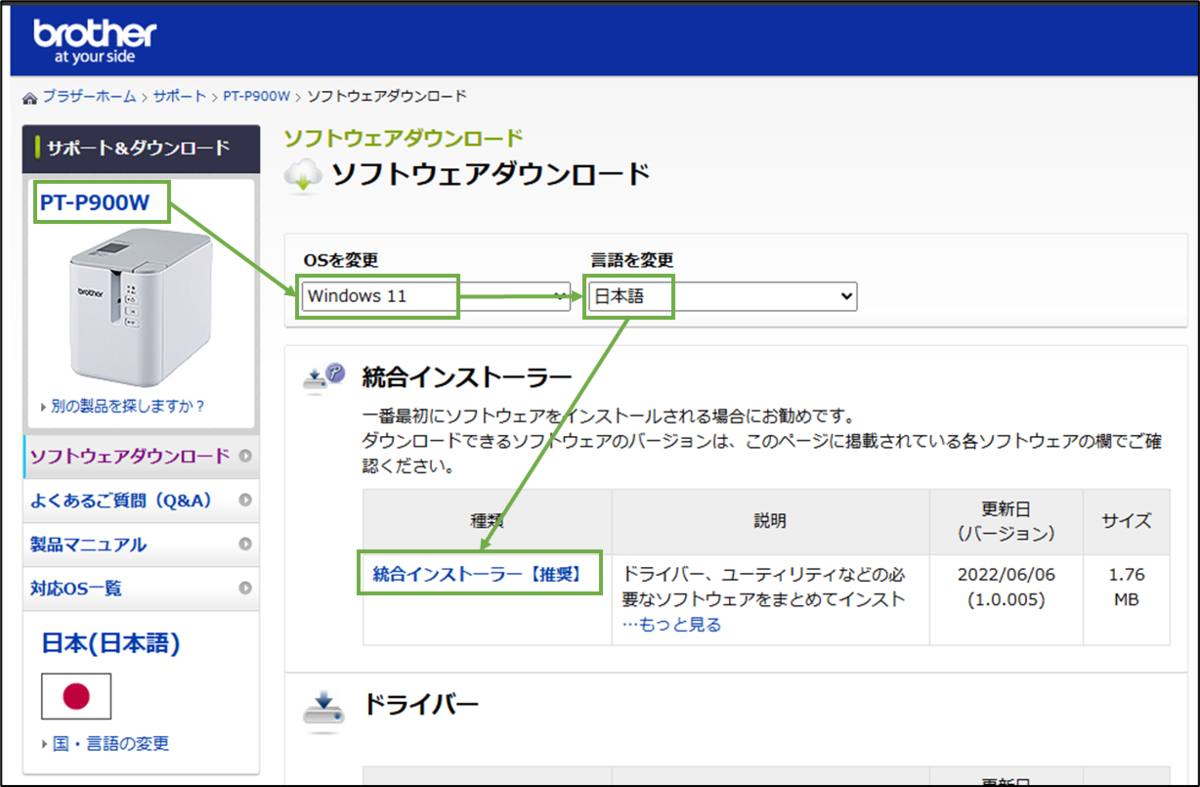Select ソフトウェアダウンロード sidebar menu item
Viewport: 1200px width, 787px height.
coord(139,456)
